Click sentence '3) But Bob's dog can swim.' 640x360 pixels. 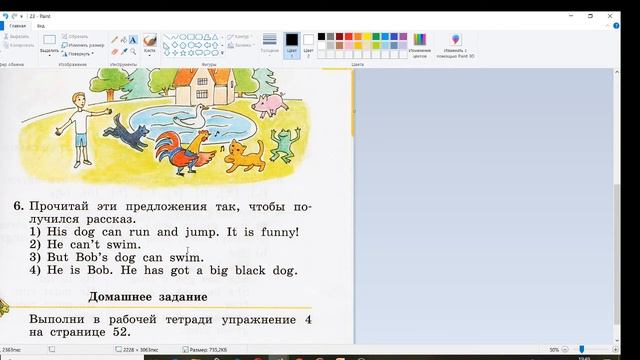tap(116, 257)
